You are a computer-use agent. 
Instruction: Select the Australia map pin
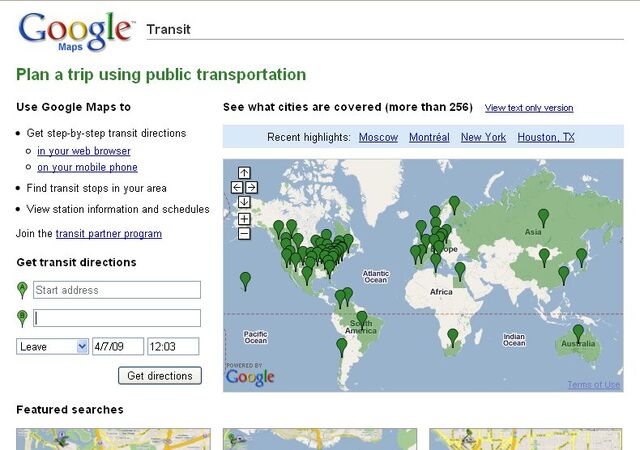578,334
